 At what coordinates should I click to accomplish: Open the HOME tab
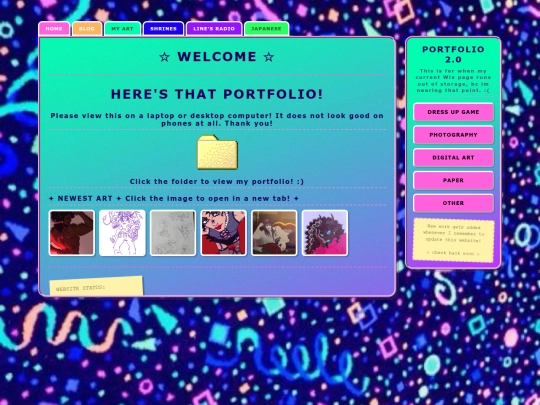click(x=54, y=29)
